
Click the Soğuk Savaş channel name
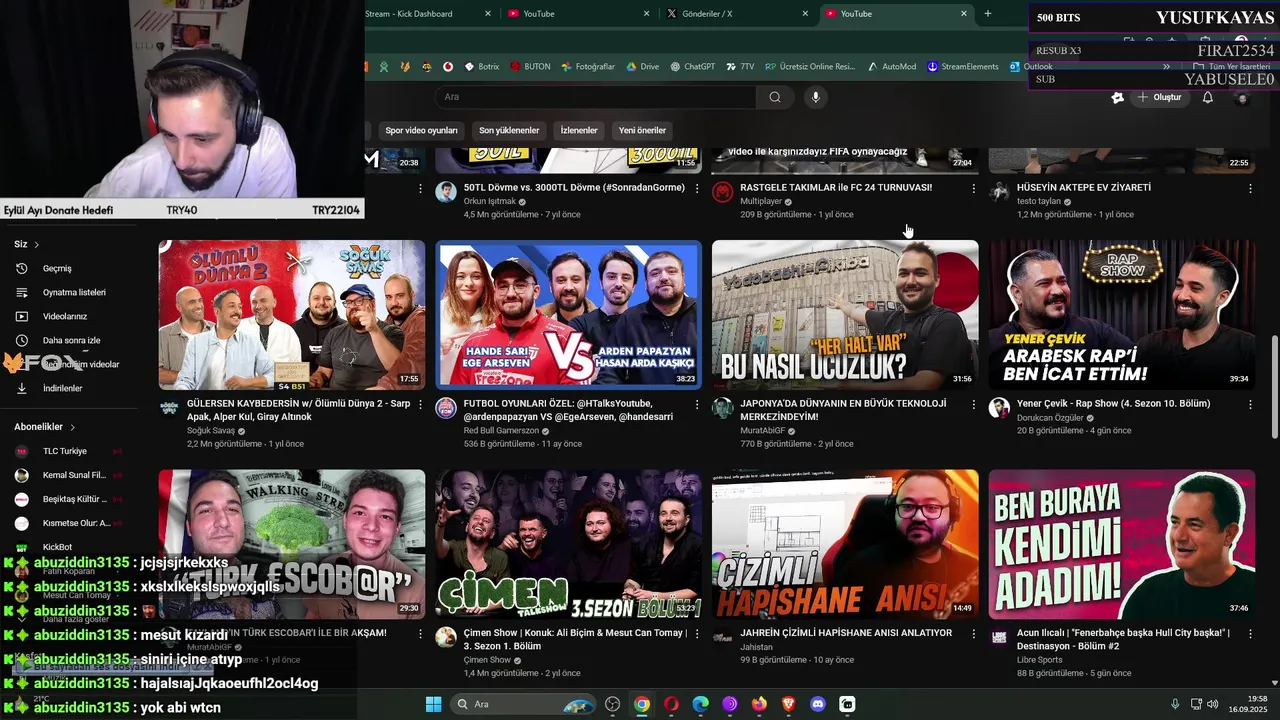click(x=210, y=430)
